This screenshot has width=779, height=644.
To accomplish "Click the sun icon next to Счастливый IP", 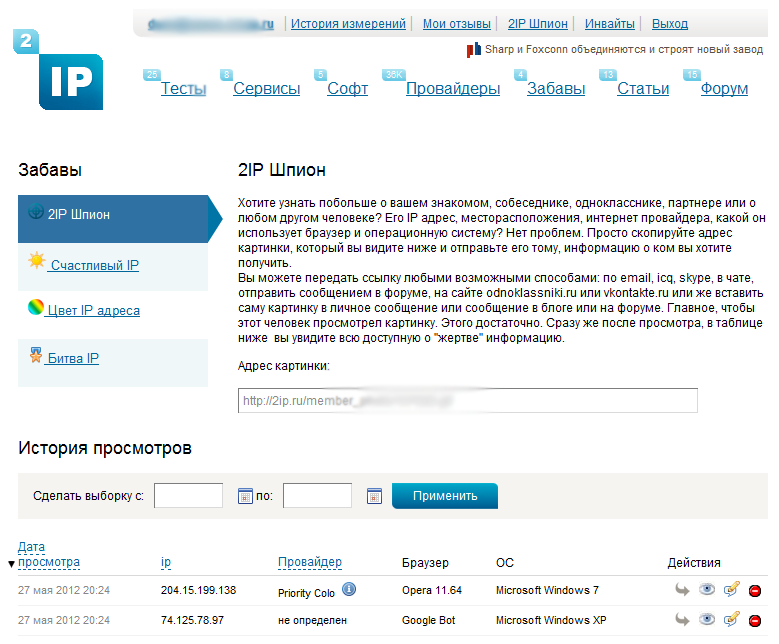I will tap(37, 260).
